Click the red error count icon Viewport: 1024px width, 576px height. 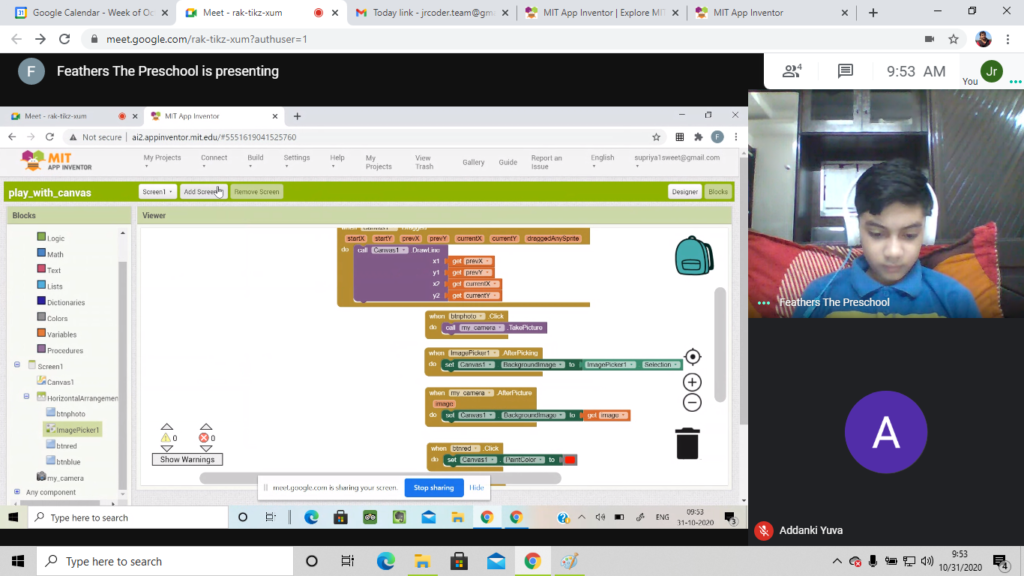point(204,437)
